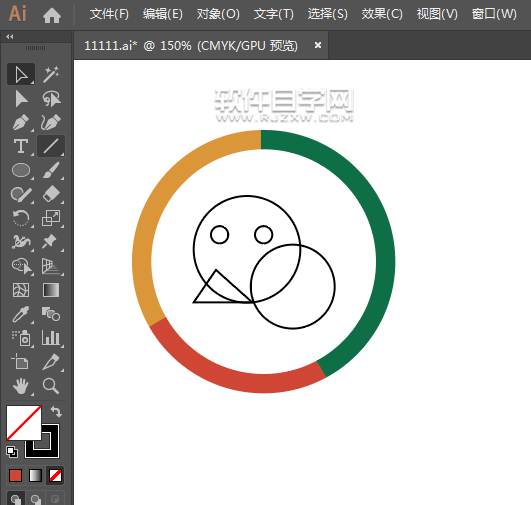Screen dimensions: 531x505
Task: Collapse the toolbar with double arrows
Action: coord(9,37)
